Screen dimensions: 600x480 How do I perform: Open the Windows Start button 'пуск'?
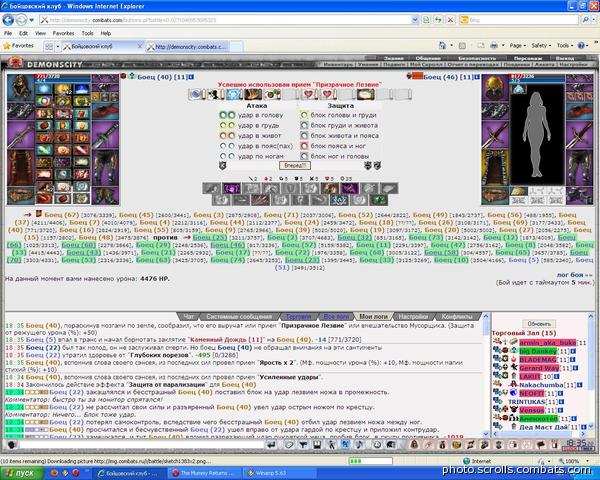pyautogui.click(x=22, y=473)
